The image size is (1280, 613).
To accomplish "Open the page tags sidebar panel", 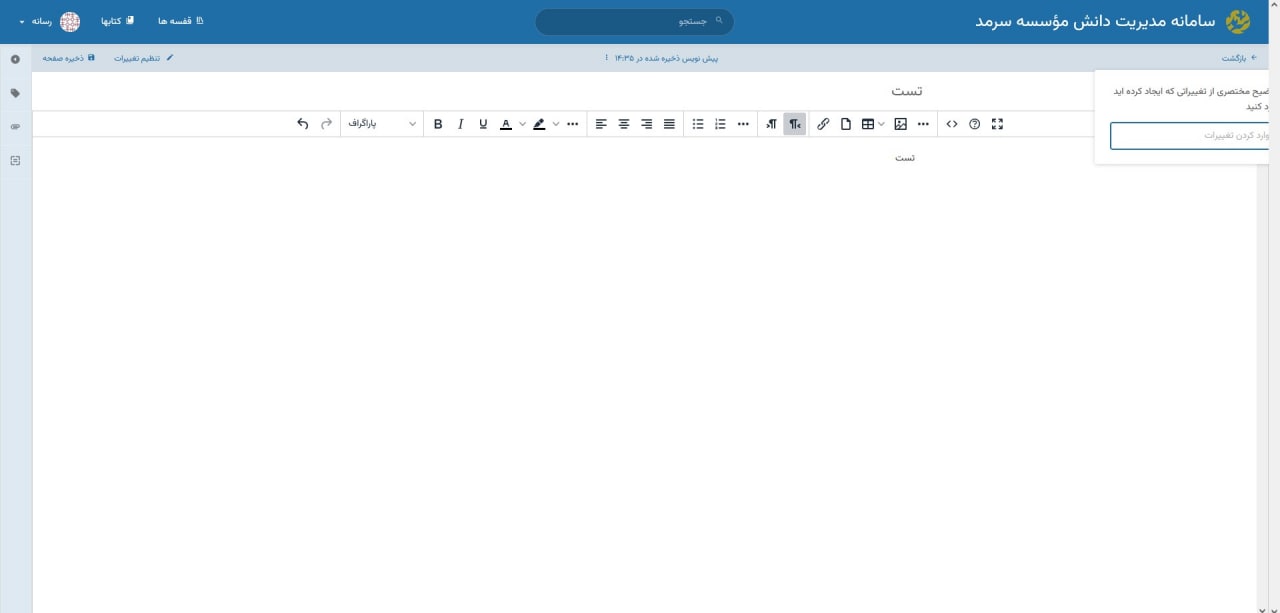I will tap(15, 93).
